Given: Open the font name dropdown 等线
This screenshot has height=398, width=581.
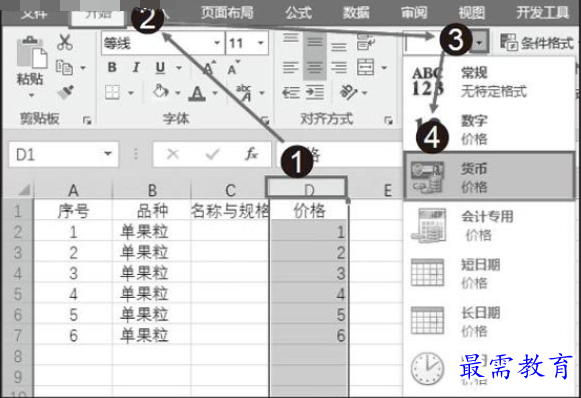Looking at the screenshot, I should [x=218, y=43].
